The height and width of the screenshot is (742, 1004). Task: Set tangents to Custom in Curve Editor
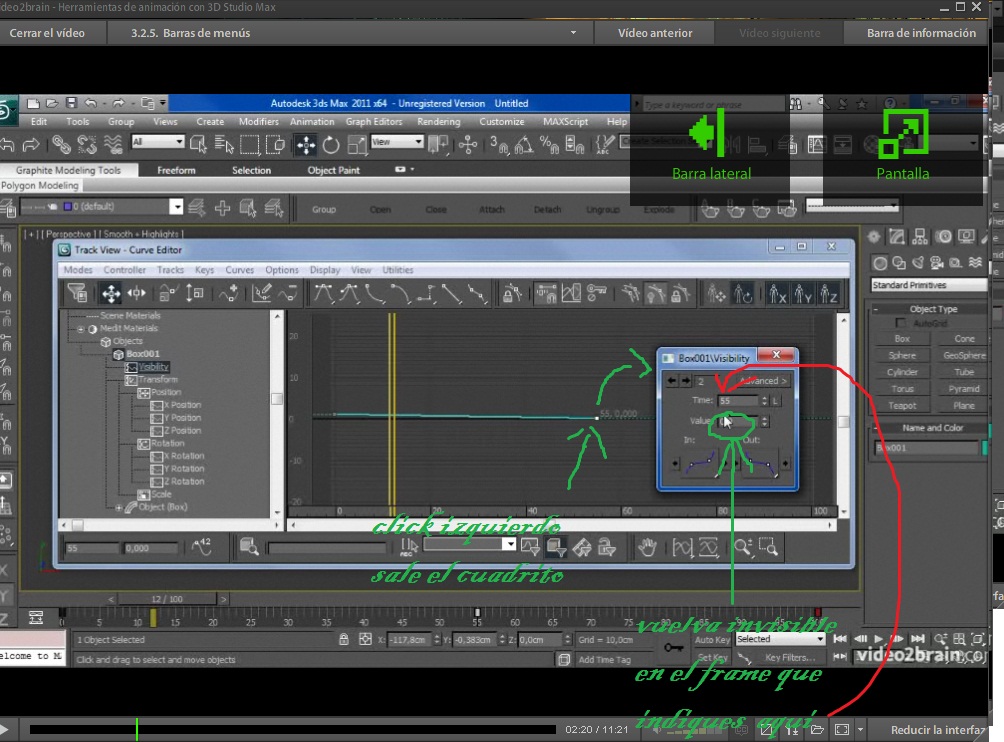350,294
